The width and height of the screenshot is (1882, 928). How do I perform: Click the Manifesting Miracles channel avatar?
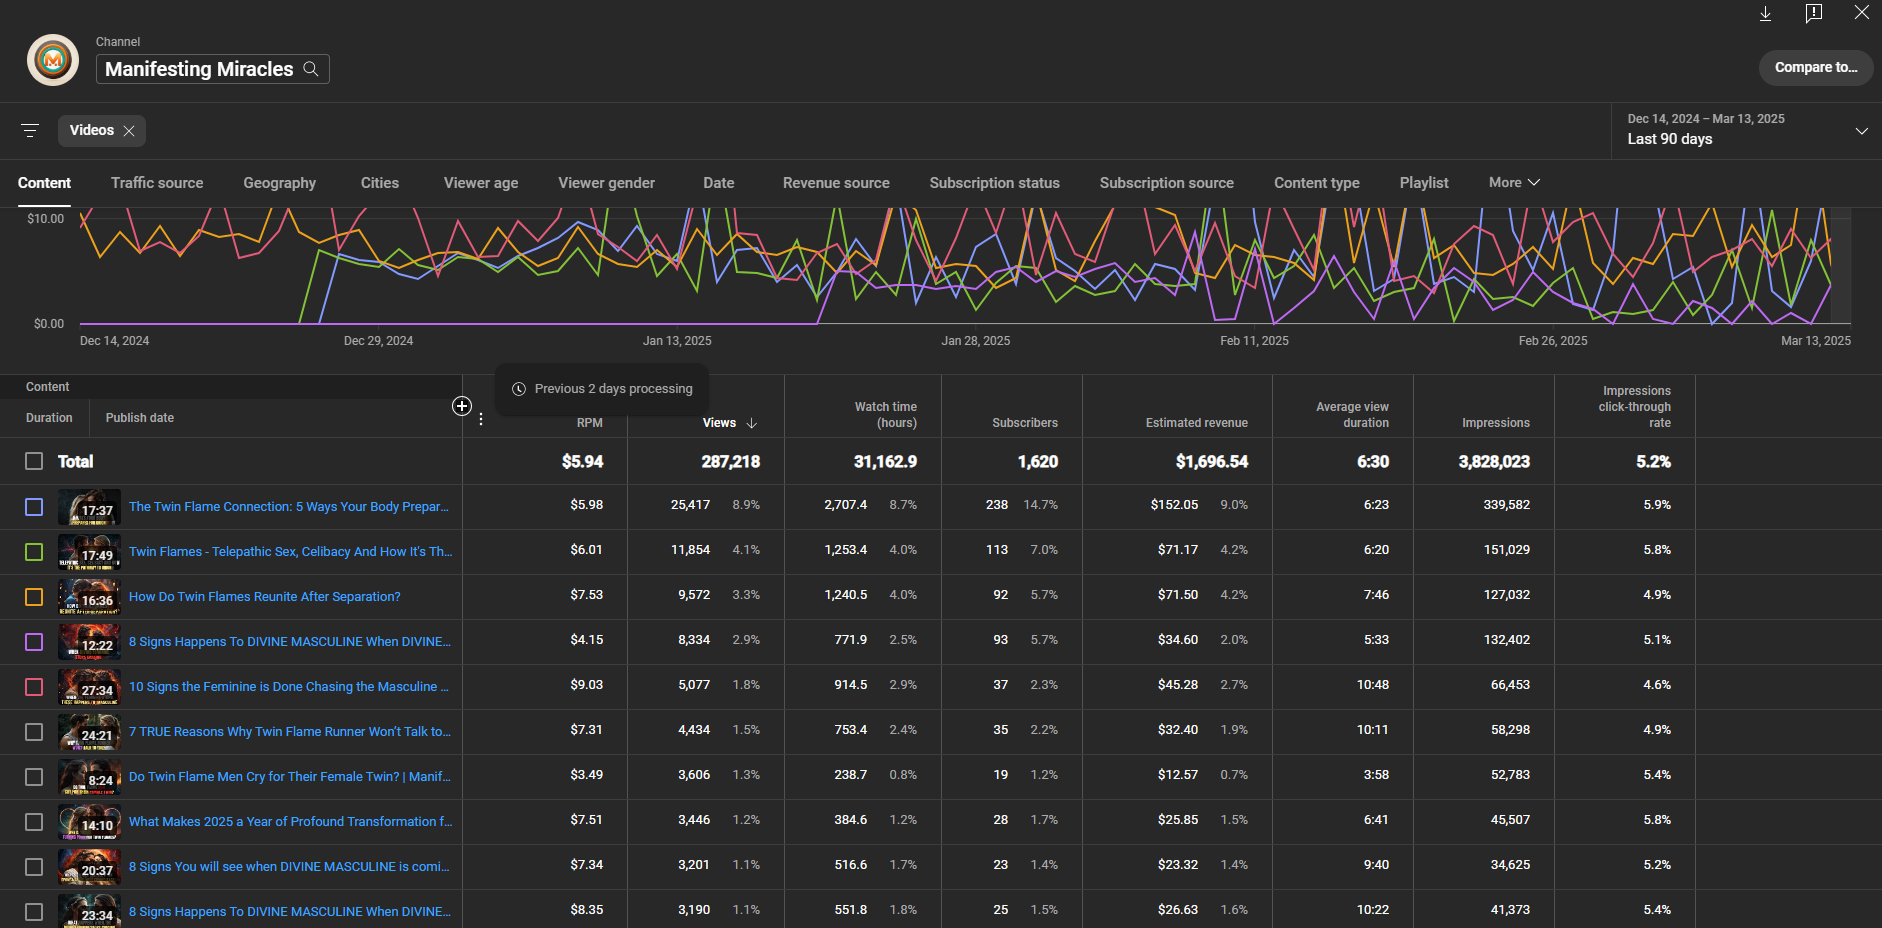53,60
